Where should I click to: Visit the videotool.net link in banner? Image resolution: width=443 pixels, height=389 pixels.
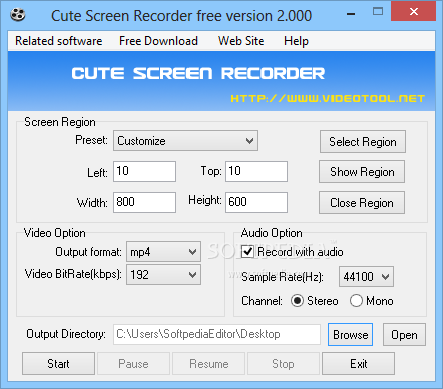click(328, 99)
